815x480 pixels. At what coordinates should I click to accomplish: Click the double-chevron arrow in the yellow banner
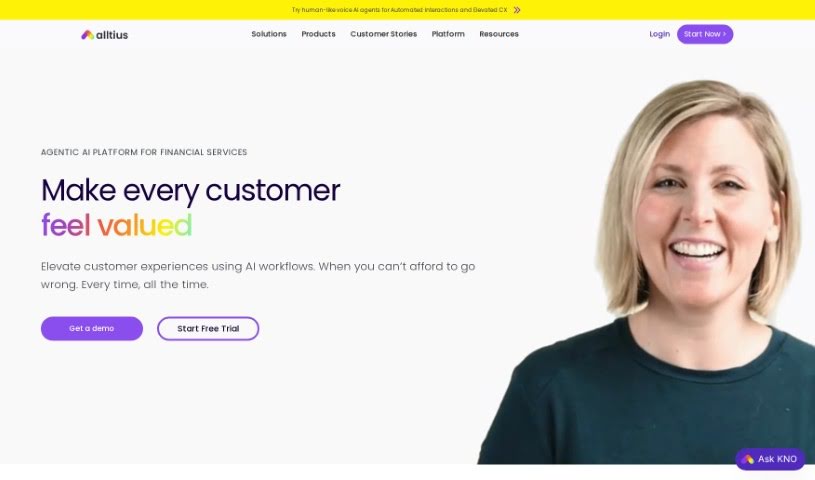(517, 10)
